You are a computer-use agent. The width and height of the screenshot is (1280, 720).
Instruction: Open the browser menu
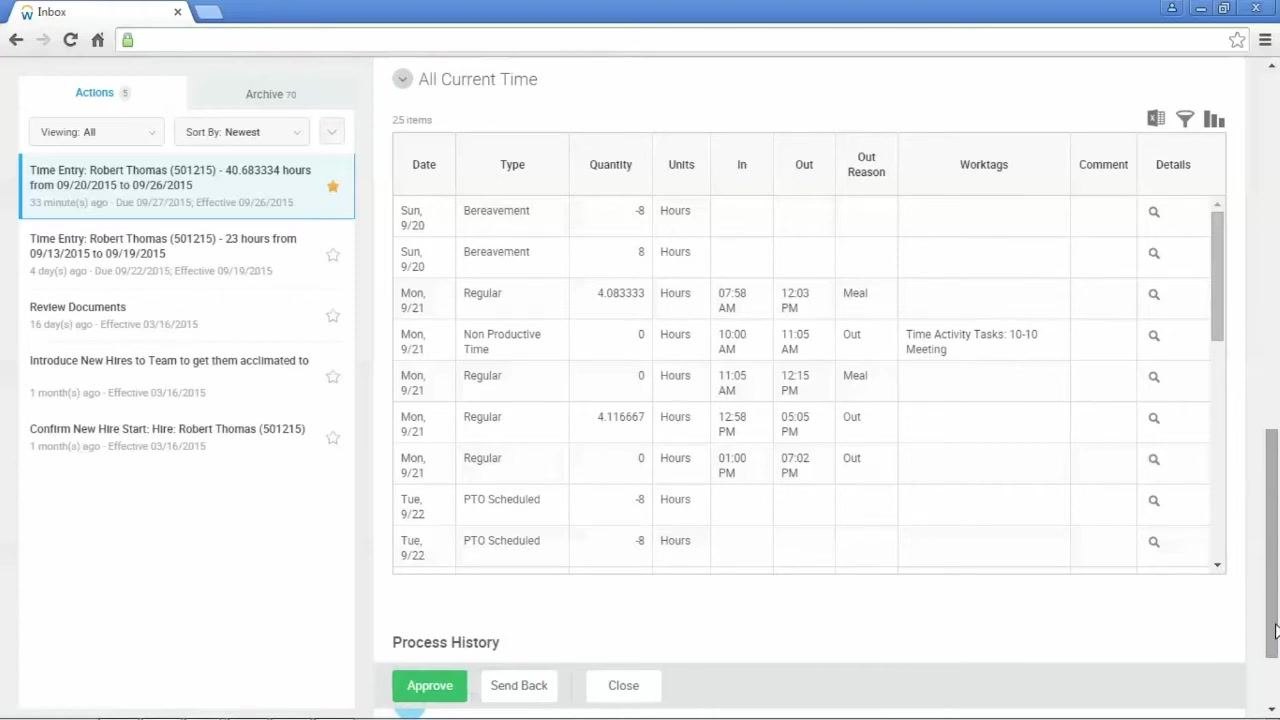1265,40
